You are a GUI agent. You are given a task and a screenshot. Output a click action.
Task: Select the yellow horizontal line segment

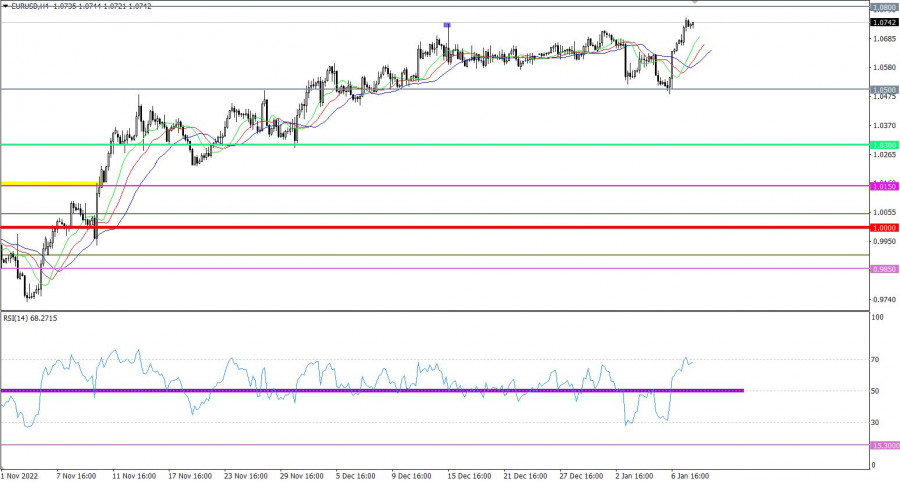pyautogui.click(x=50, y=183)
